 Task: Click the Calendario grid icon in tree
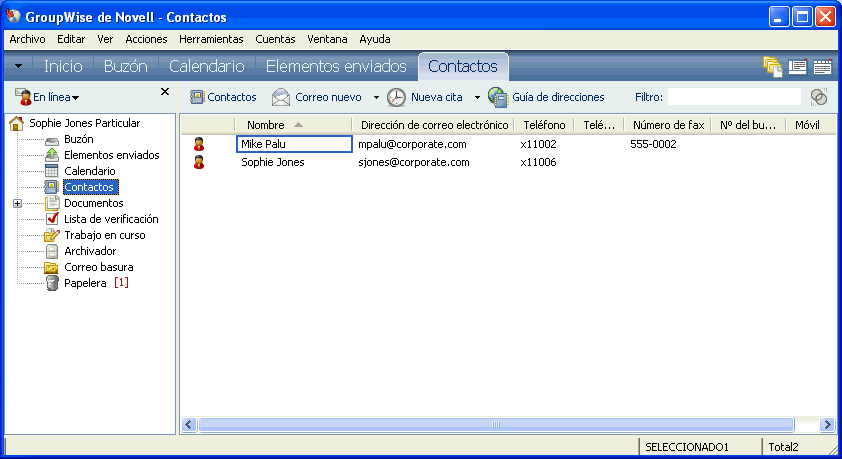[52, 171]
